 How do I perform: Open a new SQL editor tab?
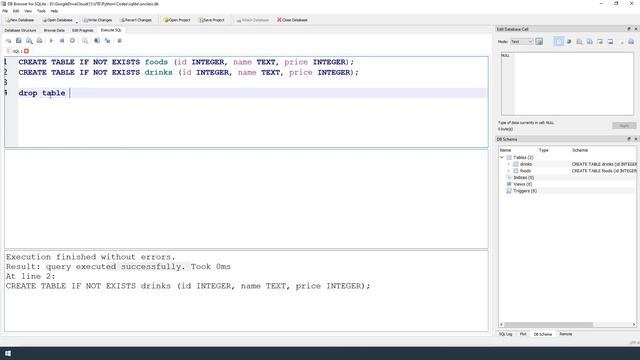click(8, 41)
